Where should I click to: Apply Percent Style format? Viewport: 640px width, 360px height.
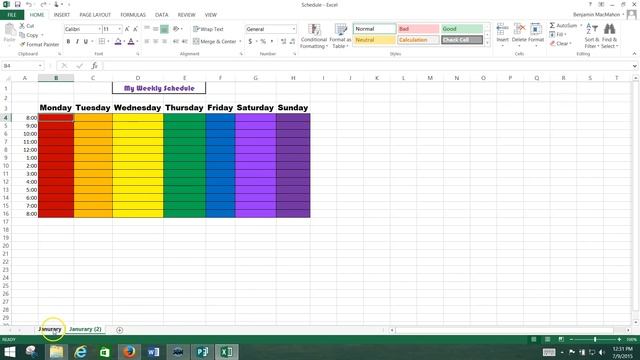click(263, 41)
